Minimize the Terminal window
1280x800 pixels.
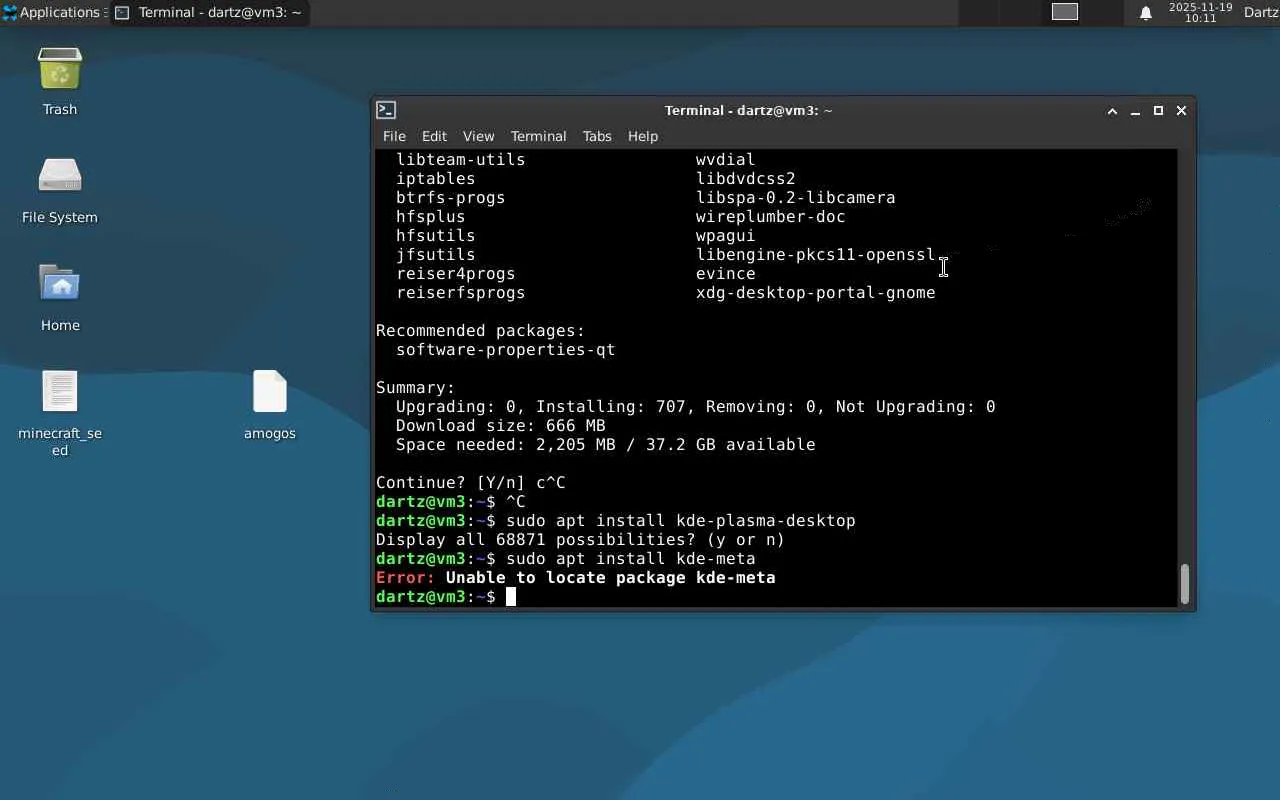coord(1135,111)
